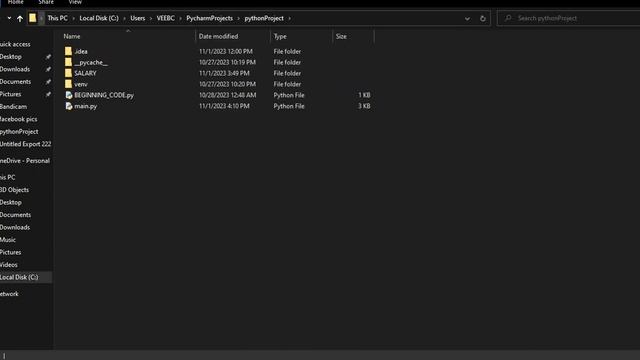Expand chevron after This PC breadcrumb
The width and height of the screenshot is (640, 360).
point(73,18)
